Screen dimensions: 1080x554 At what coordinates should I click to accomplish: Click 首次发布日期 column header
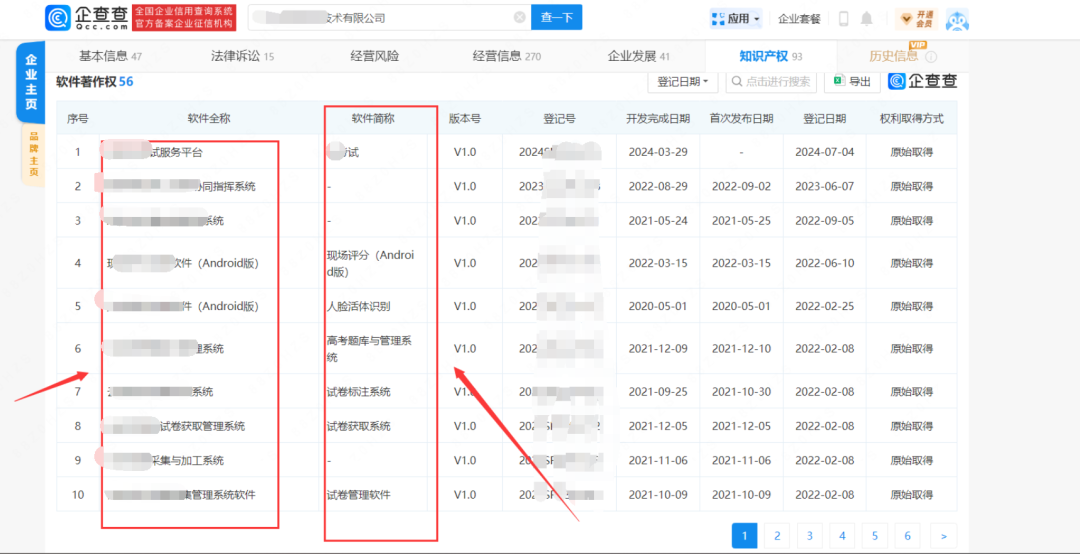point(741,119)
